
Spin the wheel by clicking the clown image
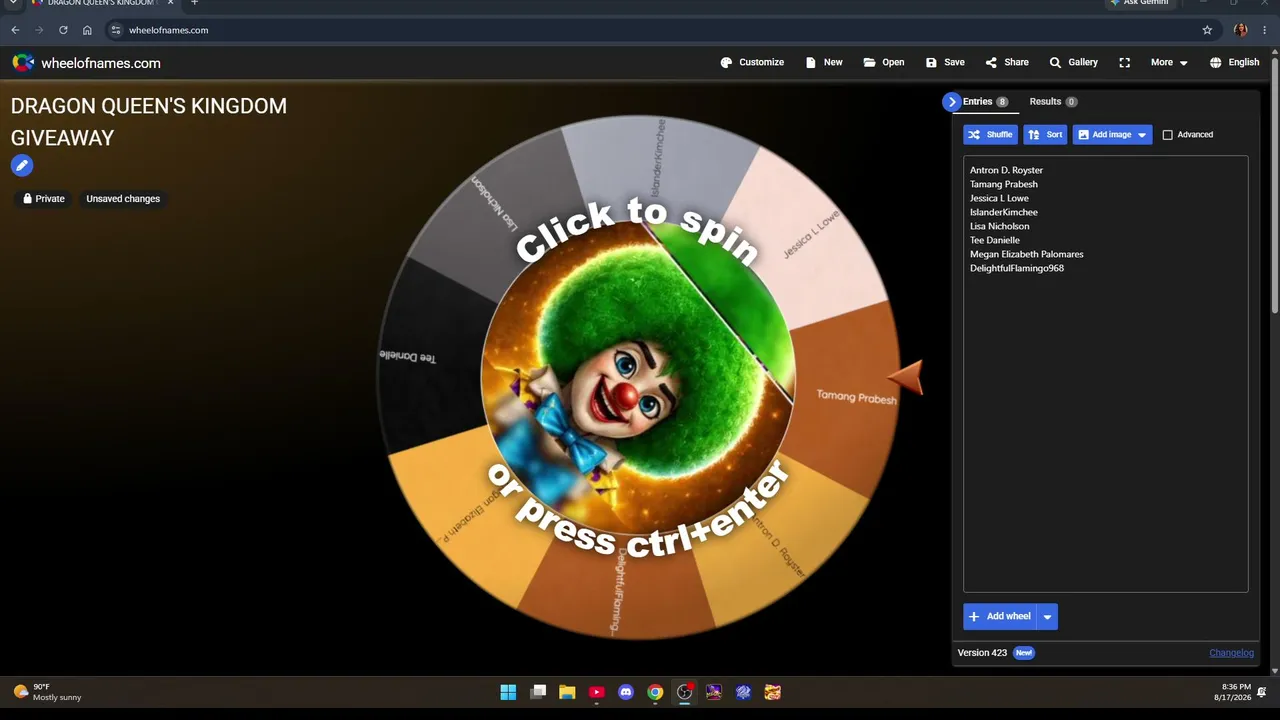click(637, 378)
